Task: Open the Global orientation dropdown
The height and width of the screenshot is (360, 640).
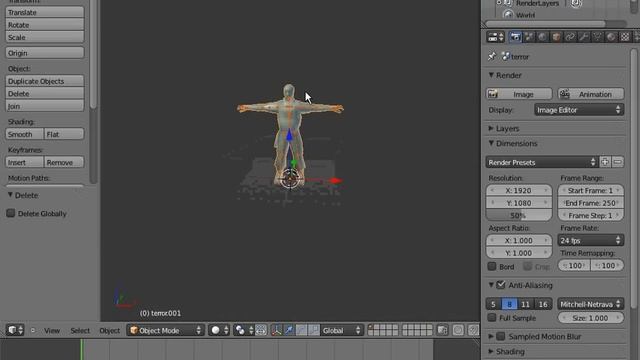Action: [x=341, y=330]
